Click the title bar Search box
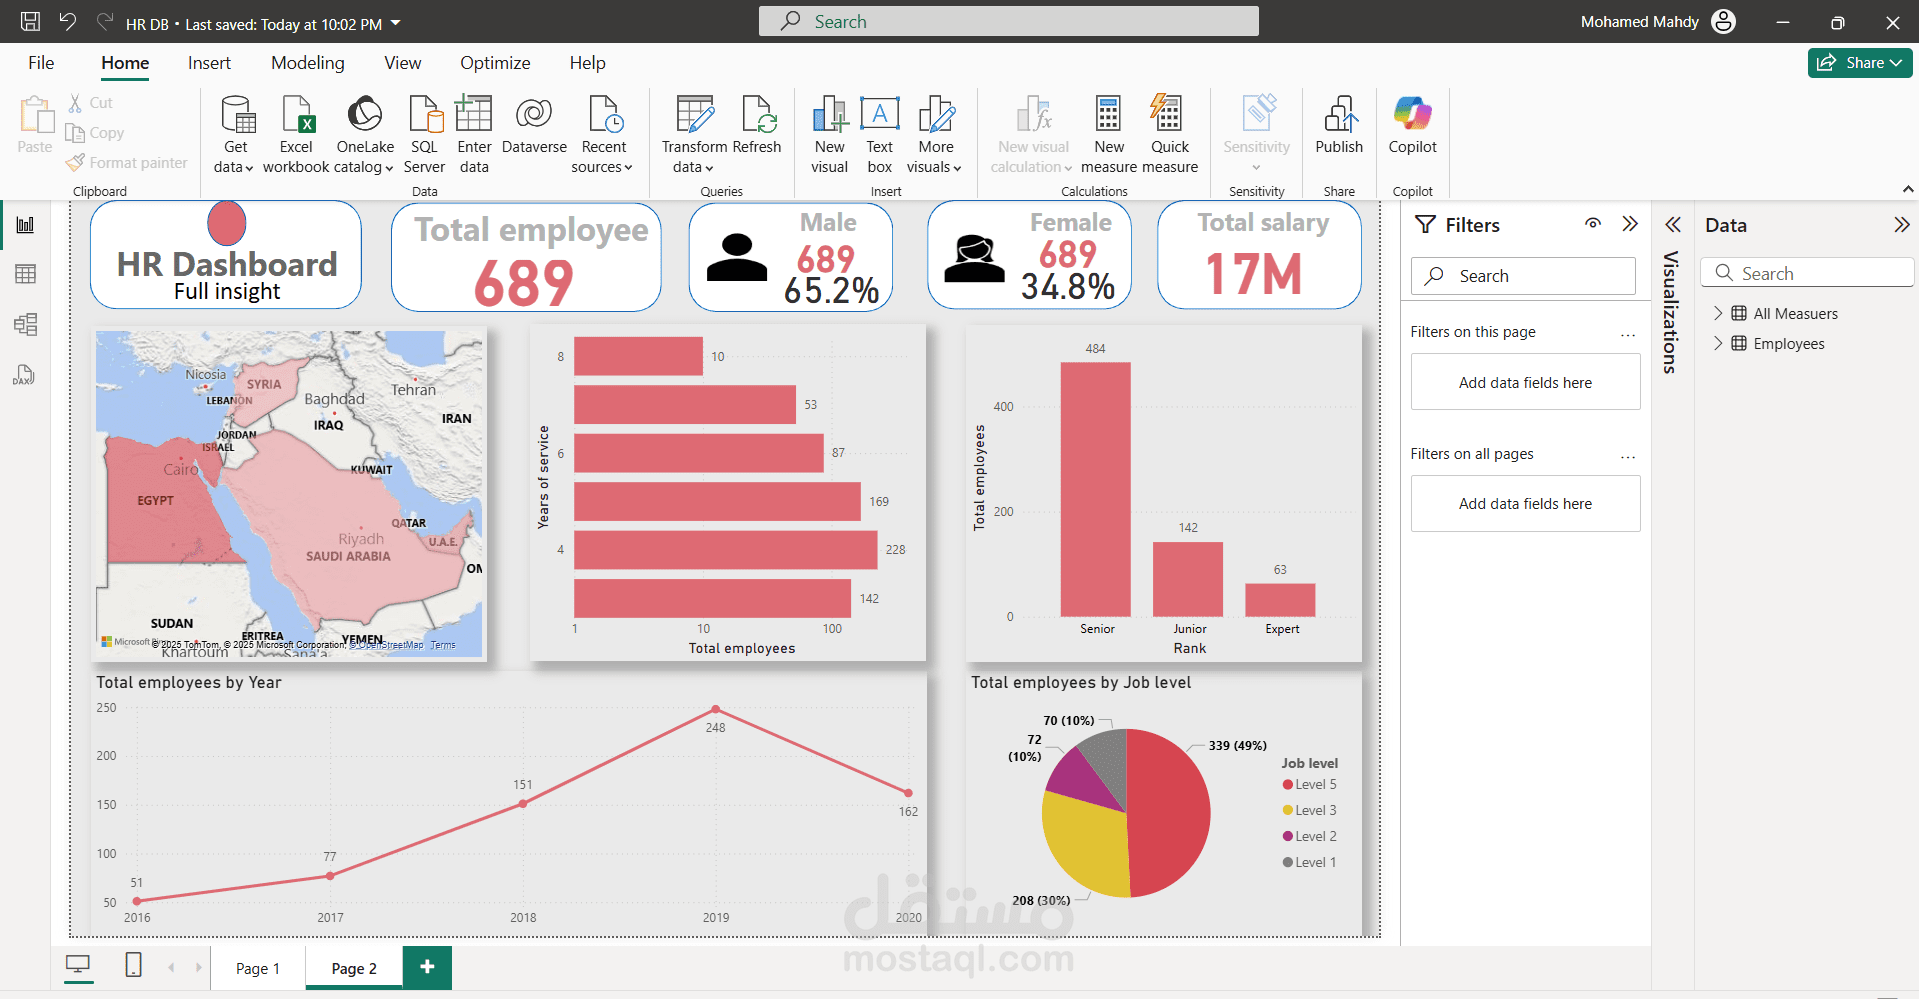Screen dimensions: 1919x999 [1008, 21]
